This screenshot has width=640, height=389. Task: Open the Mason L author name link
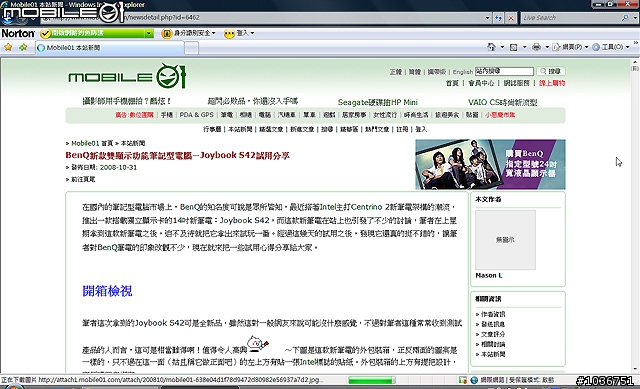point(489,276)
